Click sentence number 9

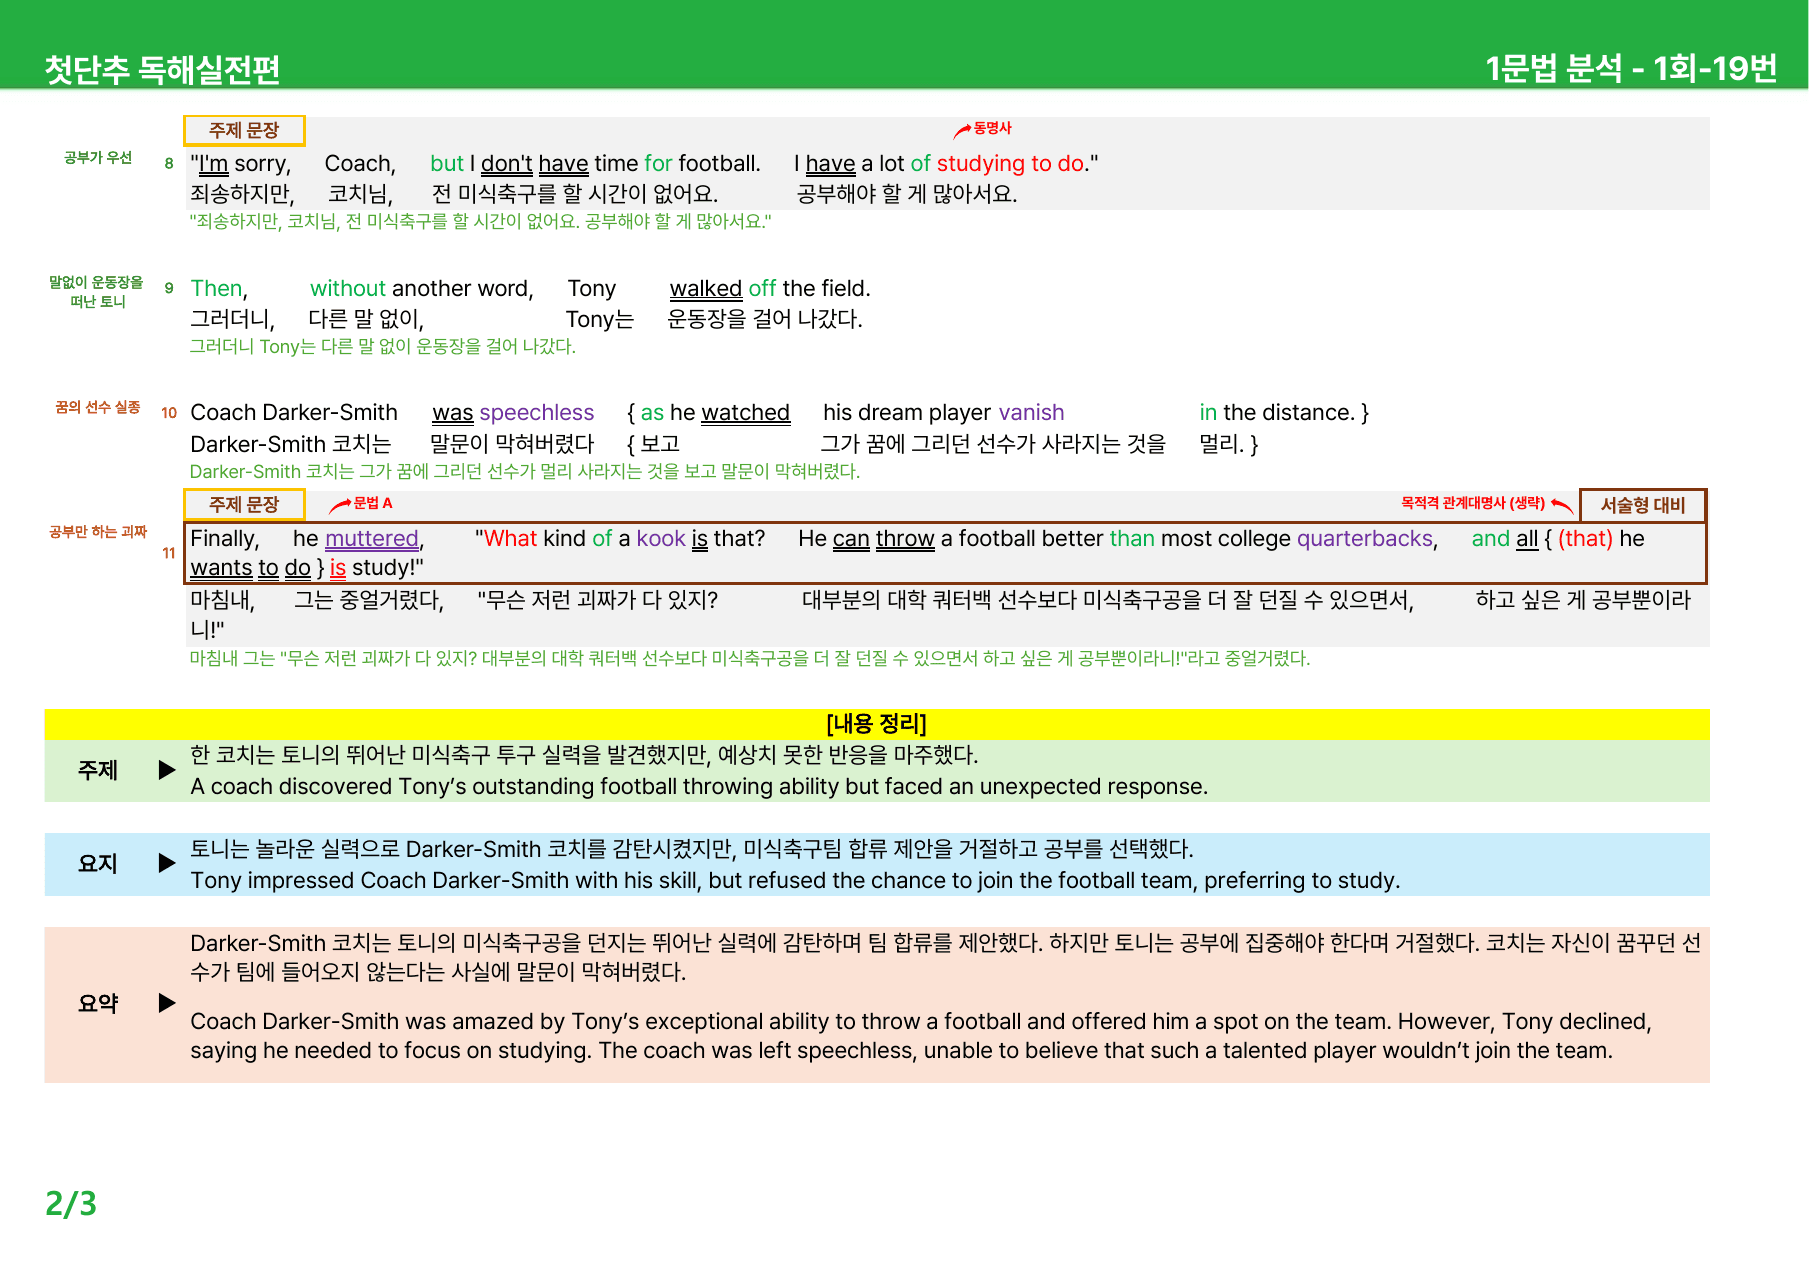[x=169, y=288]
